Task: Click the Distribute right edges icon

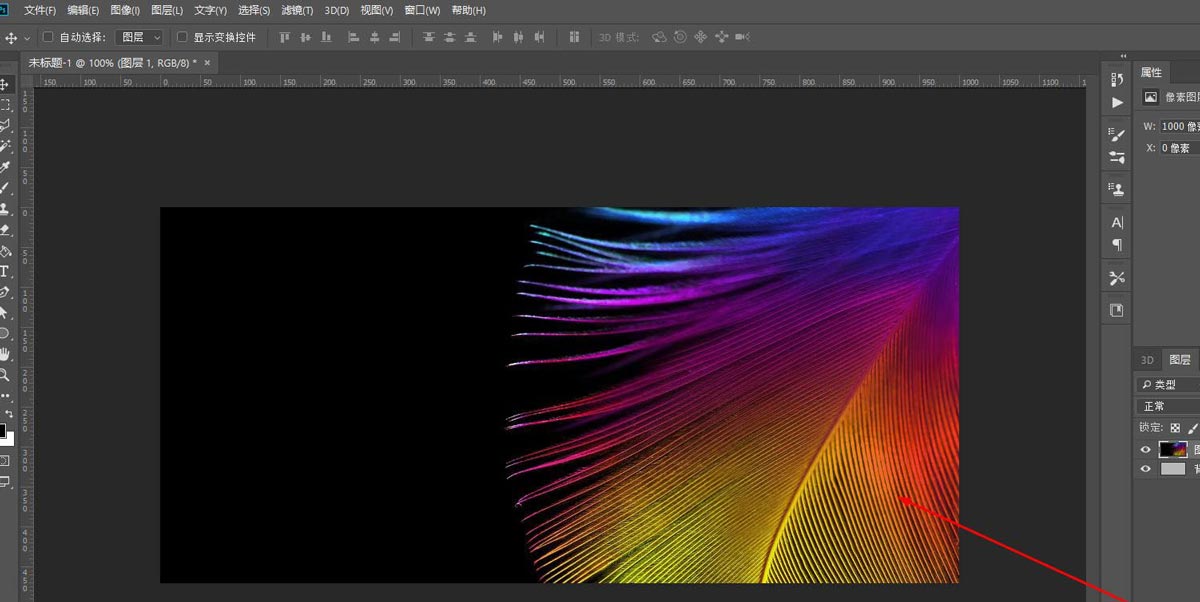Action: pos(540,37)
